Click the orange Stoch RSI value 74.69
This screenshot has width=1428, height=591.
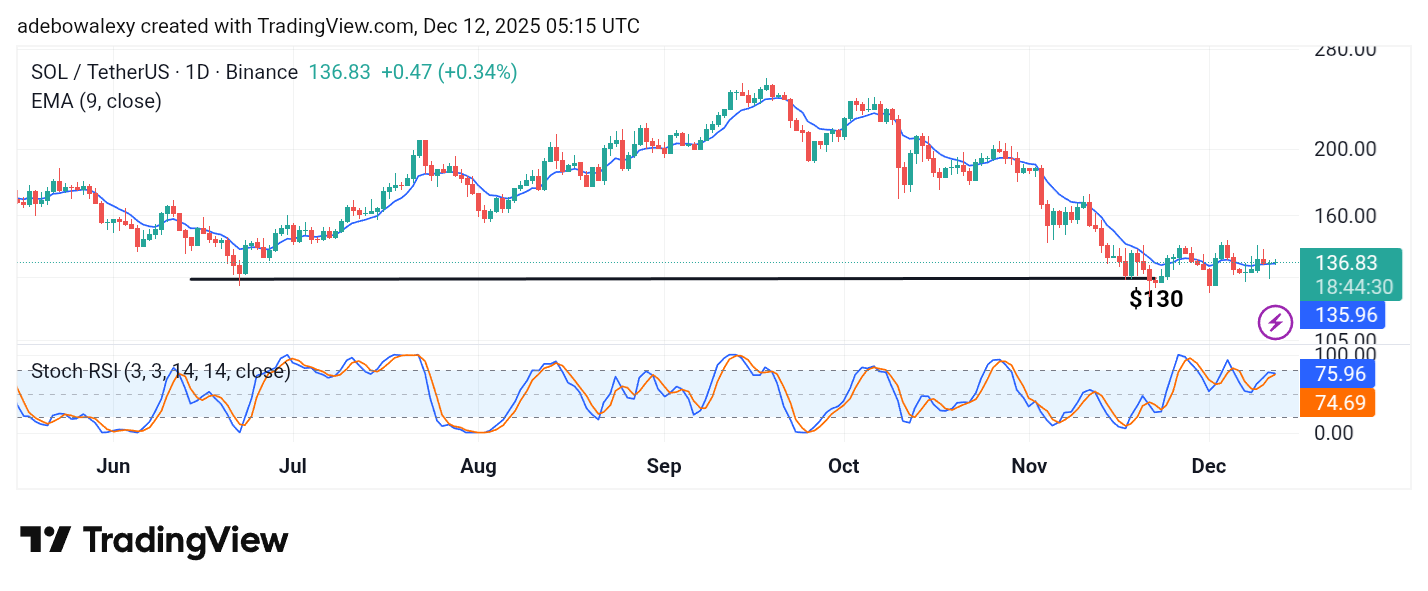[1338, 403]
